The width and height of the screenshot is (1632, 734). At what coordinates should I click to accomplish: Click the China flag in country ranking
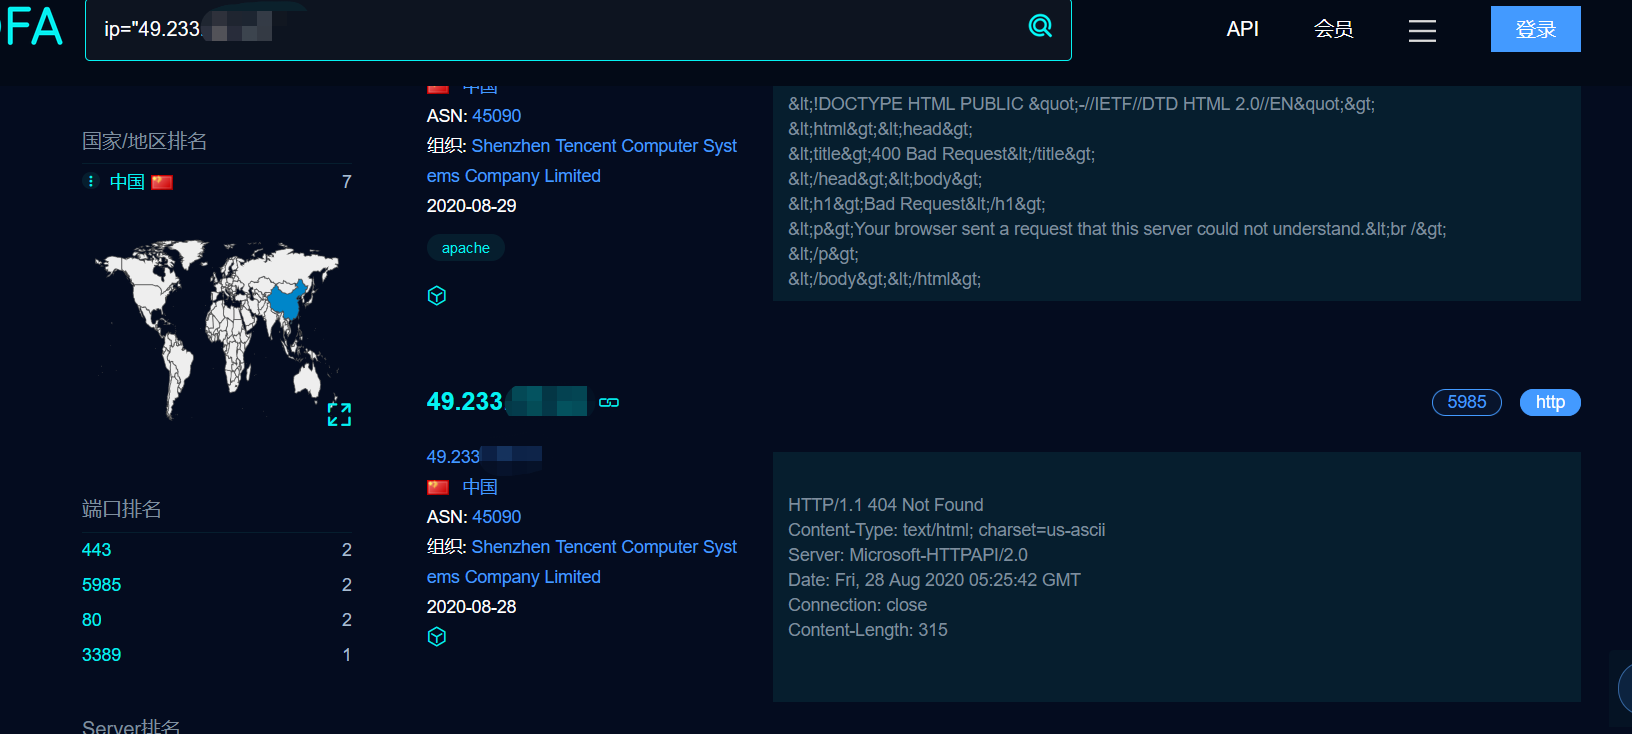[162, 182]
